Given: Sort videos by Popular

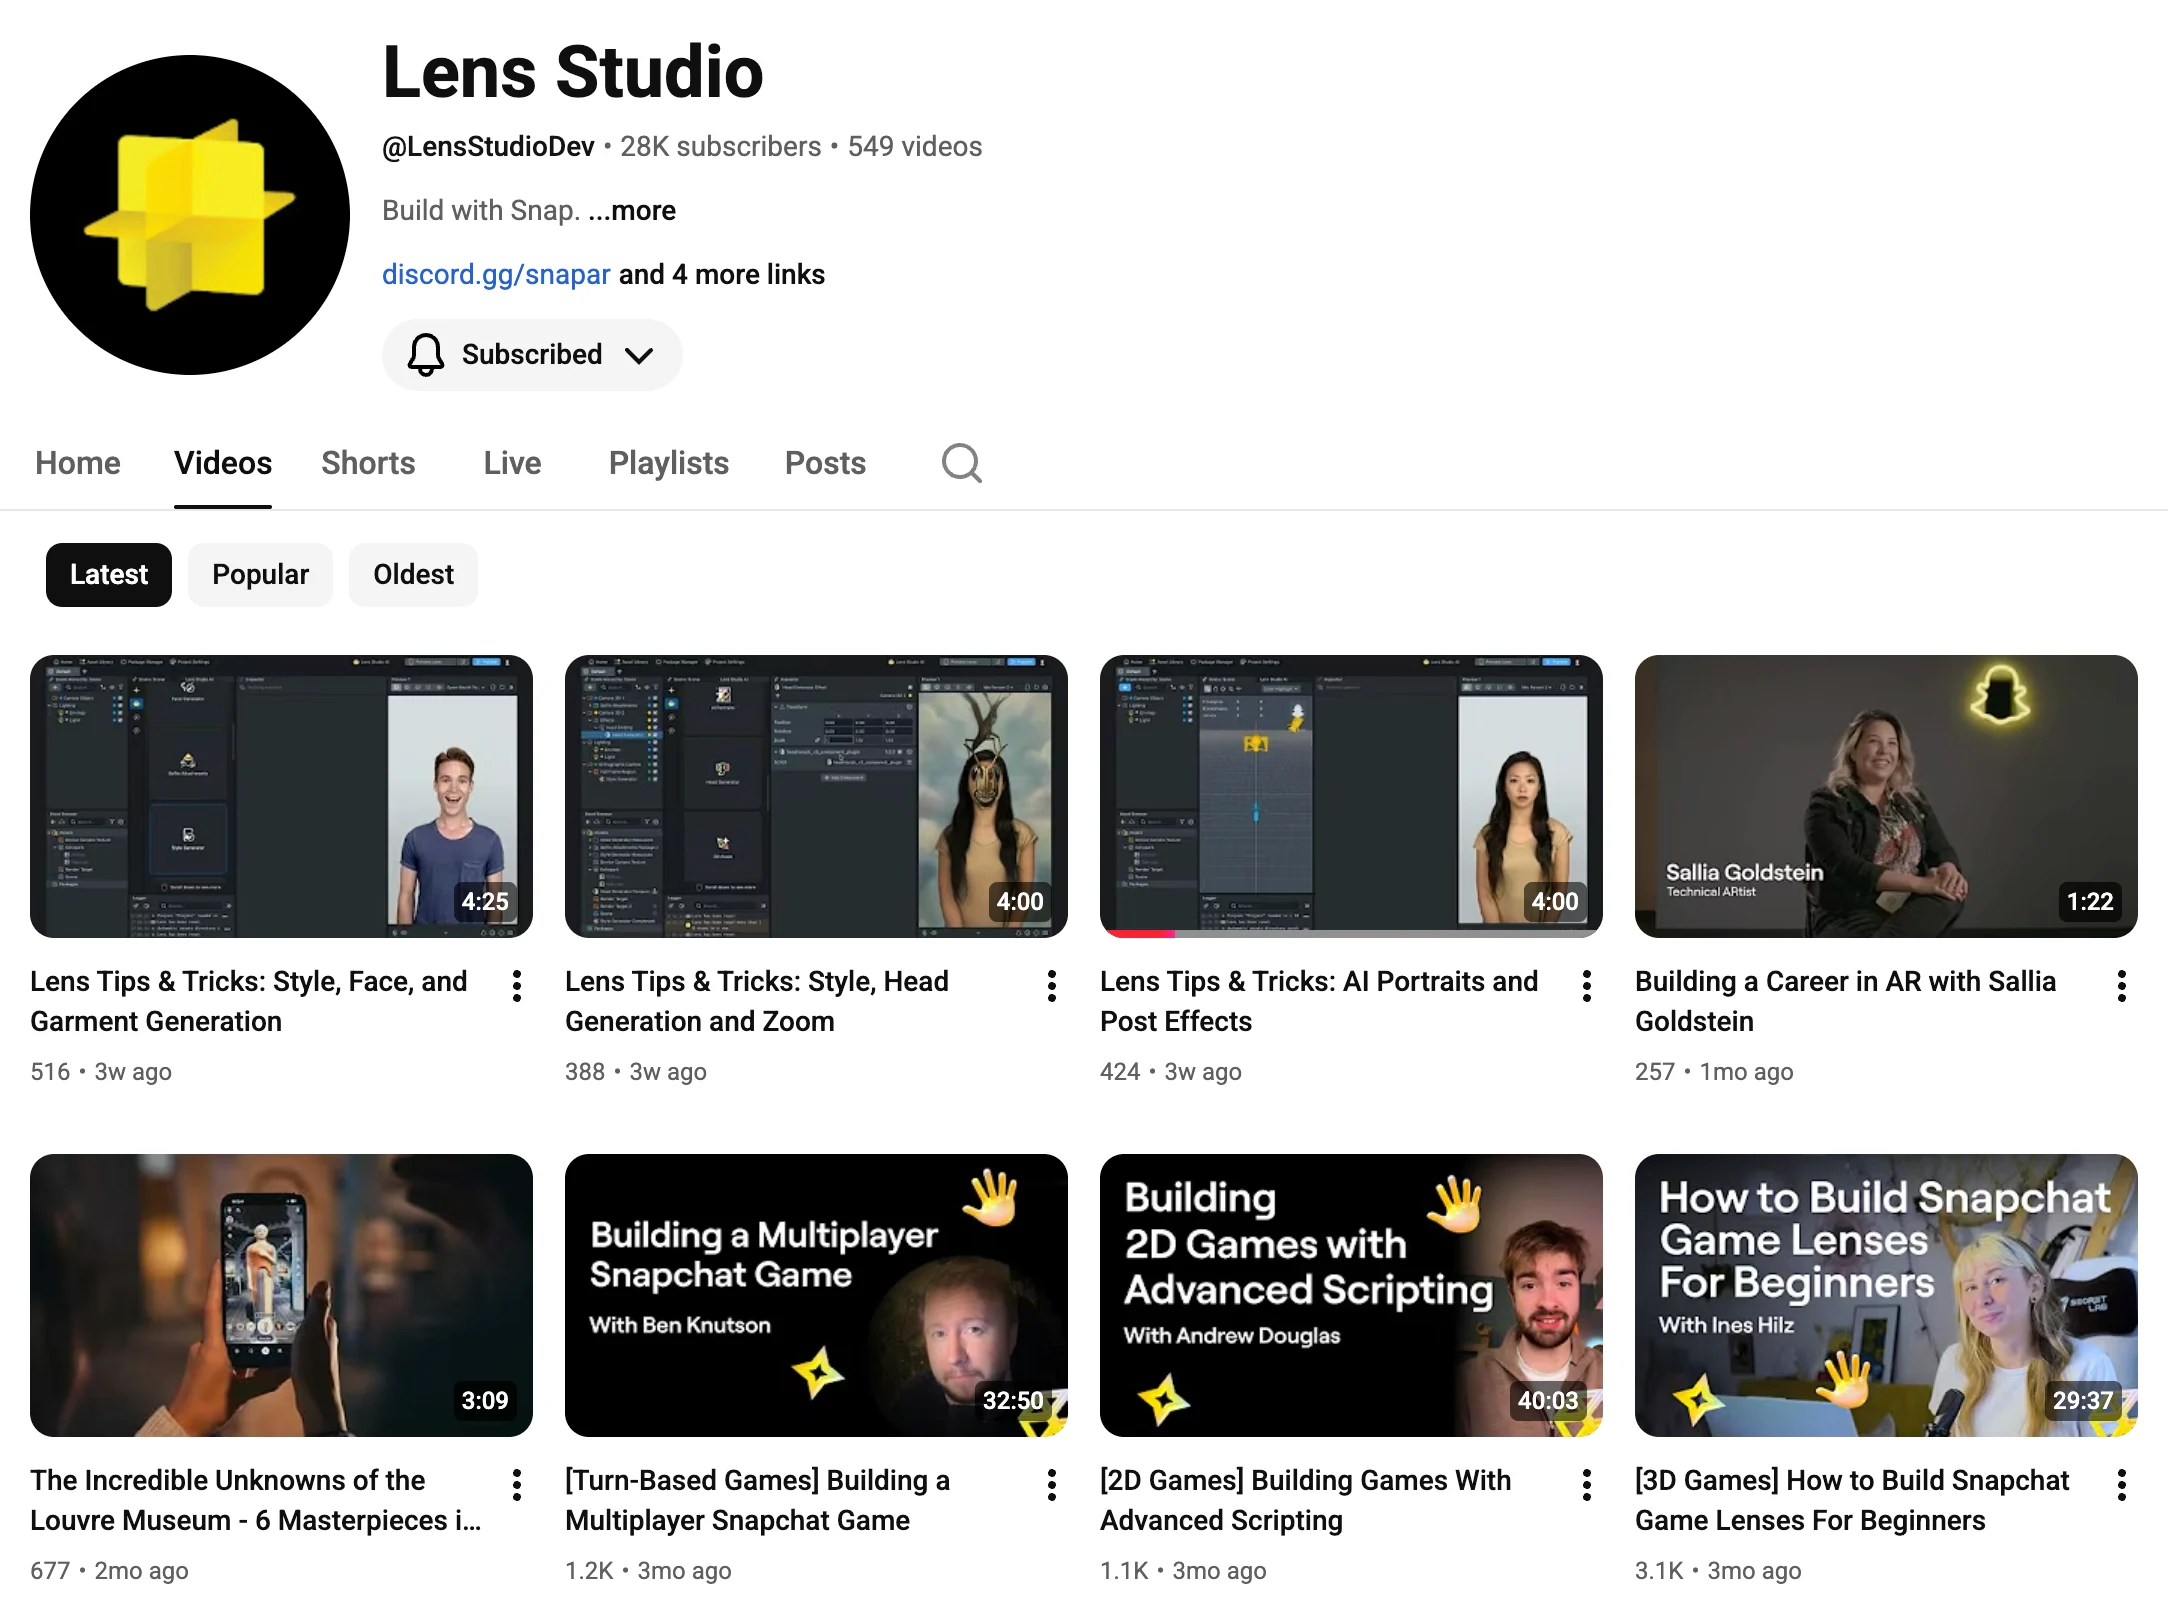Looking at the screenshot, I should (260, 575).
